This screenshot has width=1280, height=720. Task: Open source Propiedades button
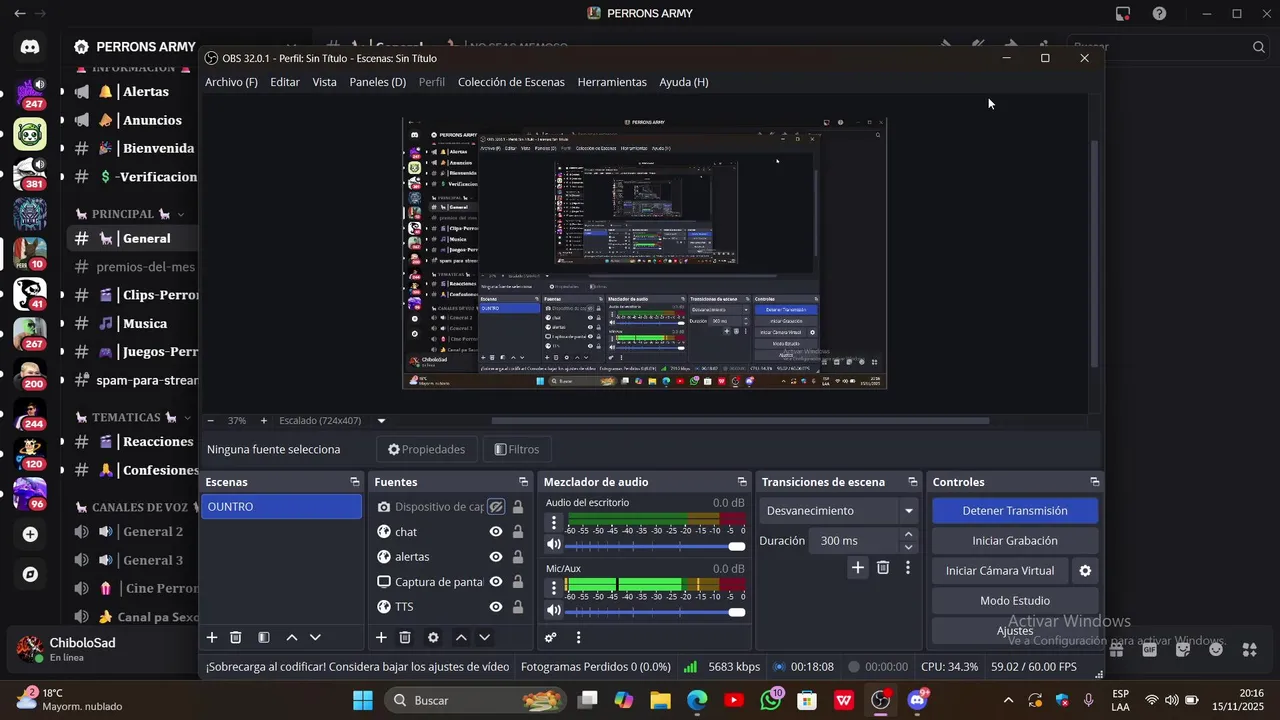[x=427, y=450]
